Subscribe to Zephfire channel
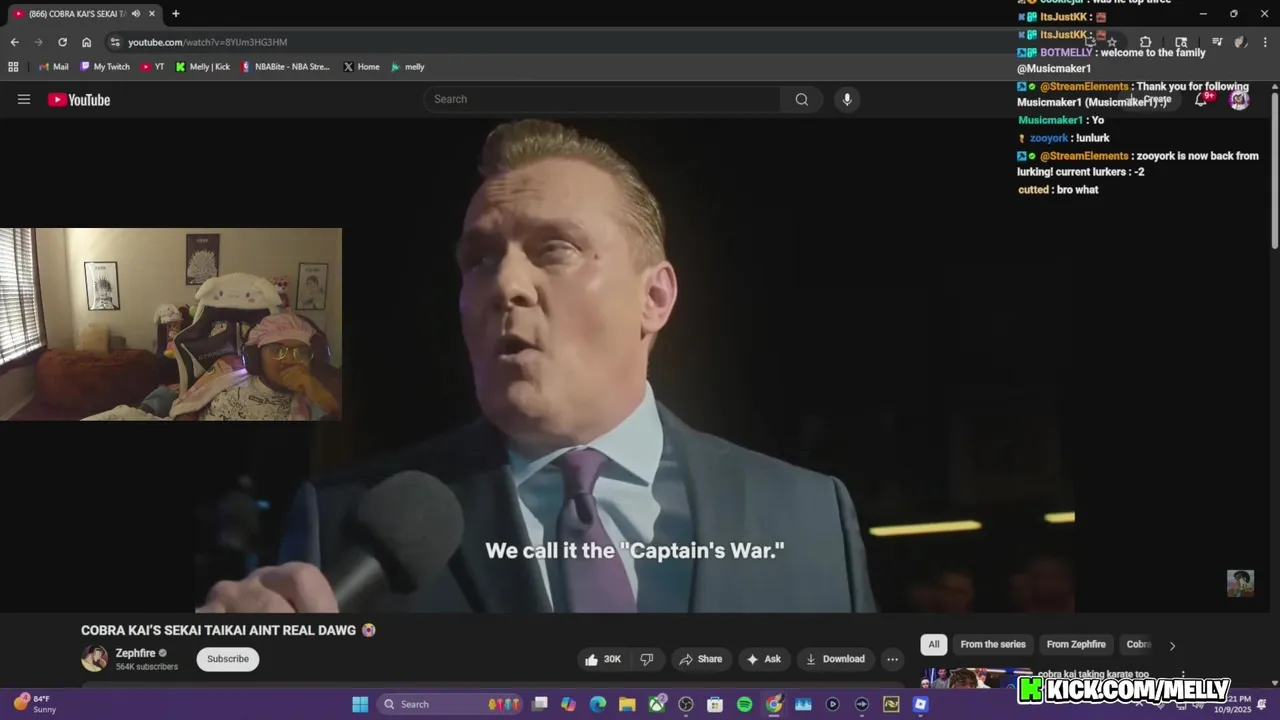This screenshot has width=1280, height=720. (x=228, y=659)
